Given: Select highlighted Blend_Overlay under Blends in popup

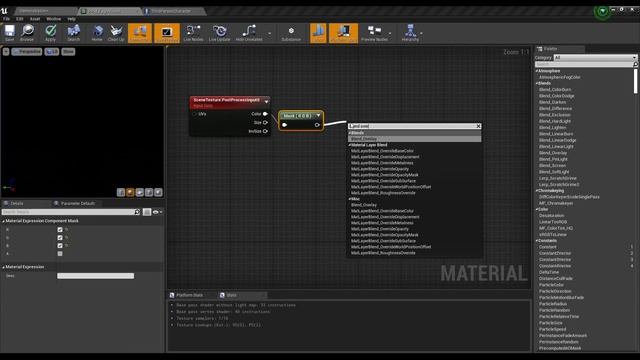Looking at the screenshot, I should tap(415, 139).
